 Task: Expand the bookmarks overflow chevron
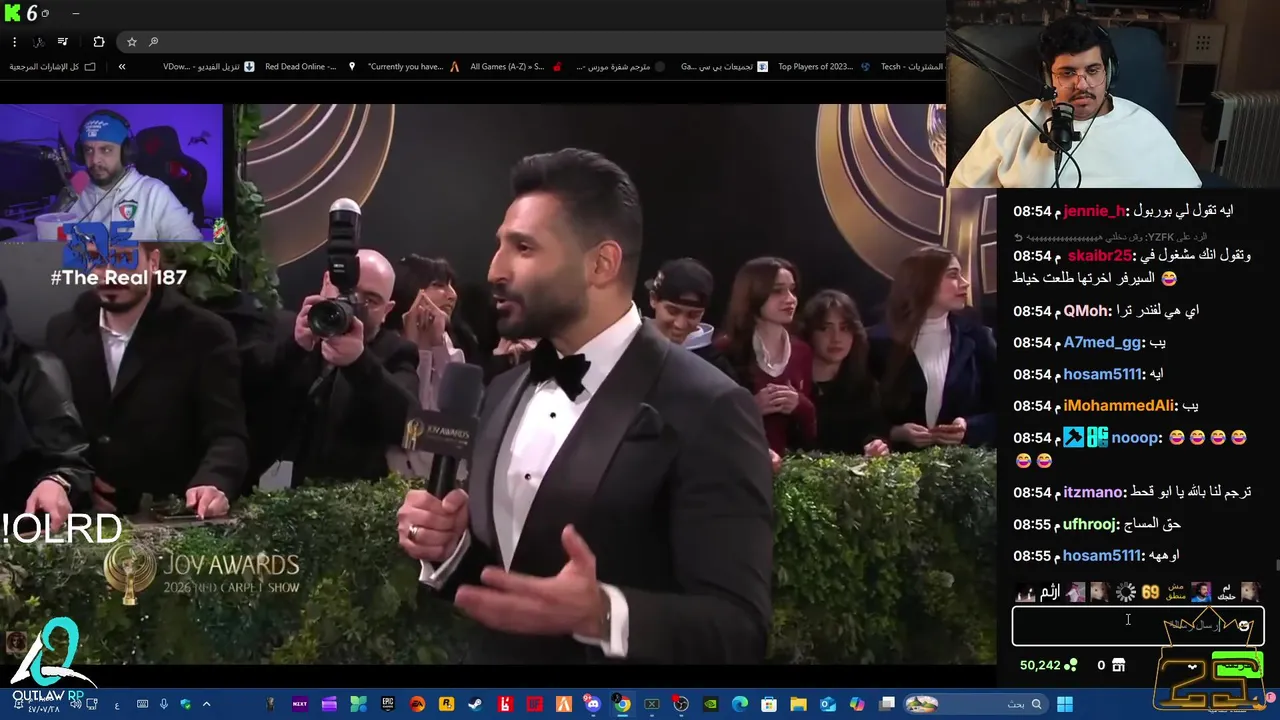click(122, 67)
